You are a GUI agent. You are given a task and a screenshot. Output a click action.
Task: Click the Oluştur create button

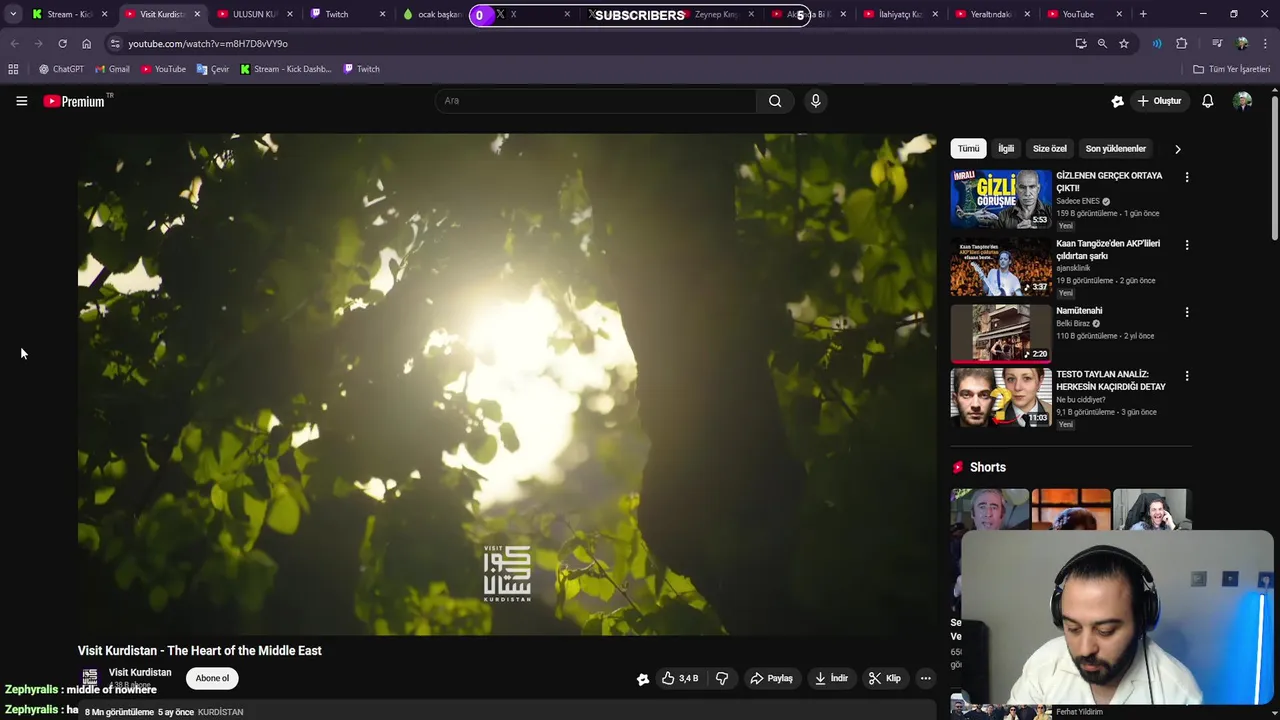tap(1159, 101)
